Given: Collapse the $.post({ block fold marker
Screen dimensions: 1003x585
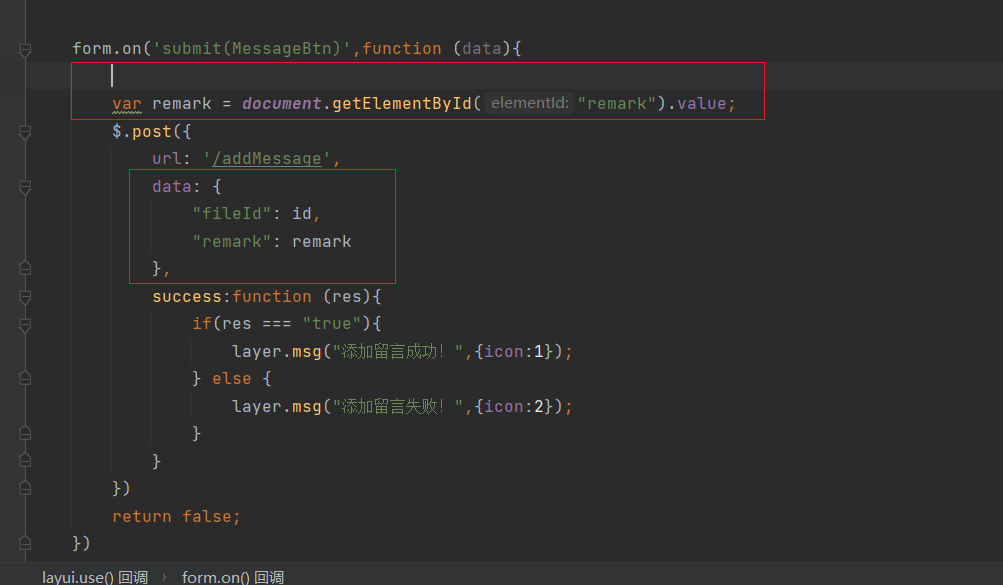Looking at the screenshot, I should tap(25, 132).
